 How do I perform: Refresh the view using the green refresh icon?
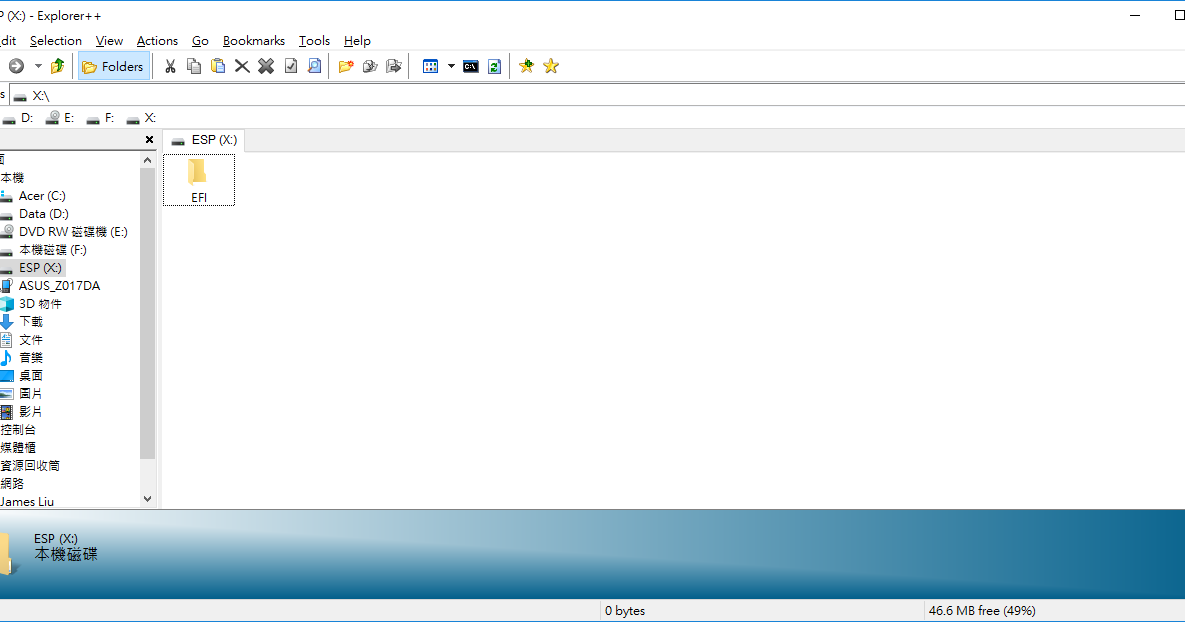tap(494, 66)
